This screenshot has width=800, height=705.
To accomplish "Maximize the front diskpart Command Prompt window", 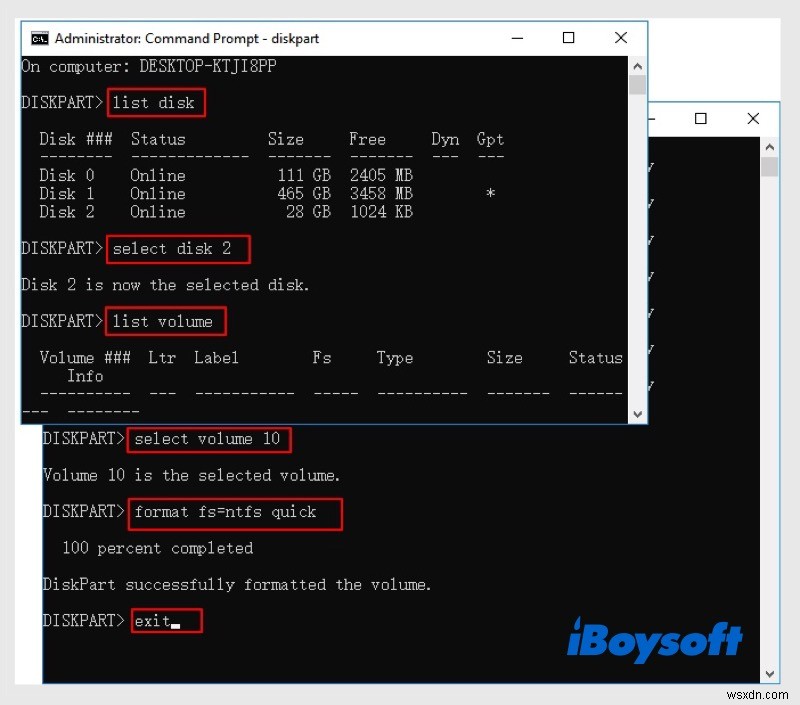I will [568, 38].
